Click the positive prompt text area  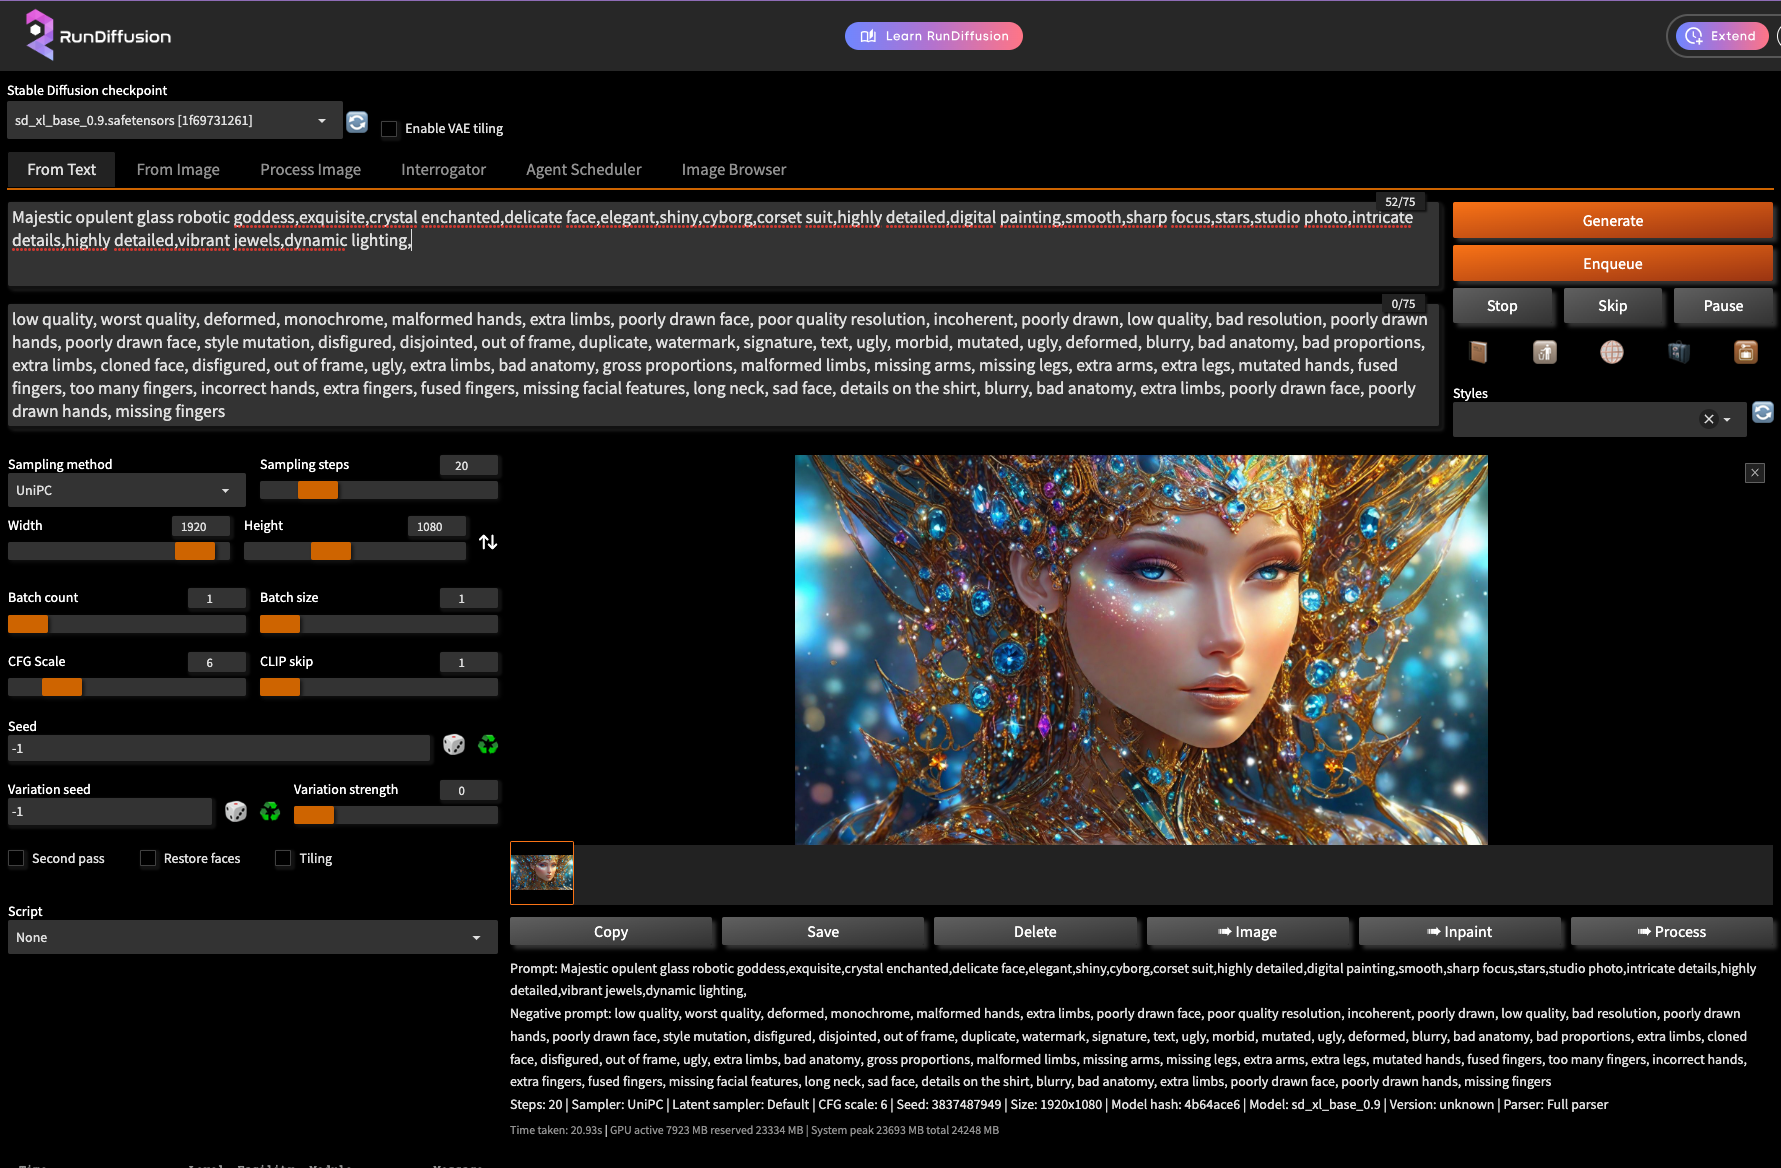pos(723,243)
